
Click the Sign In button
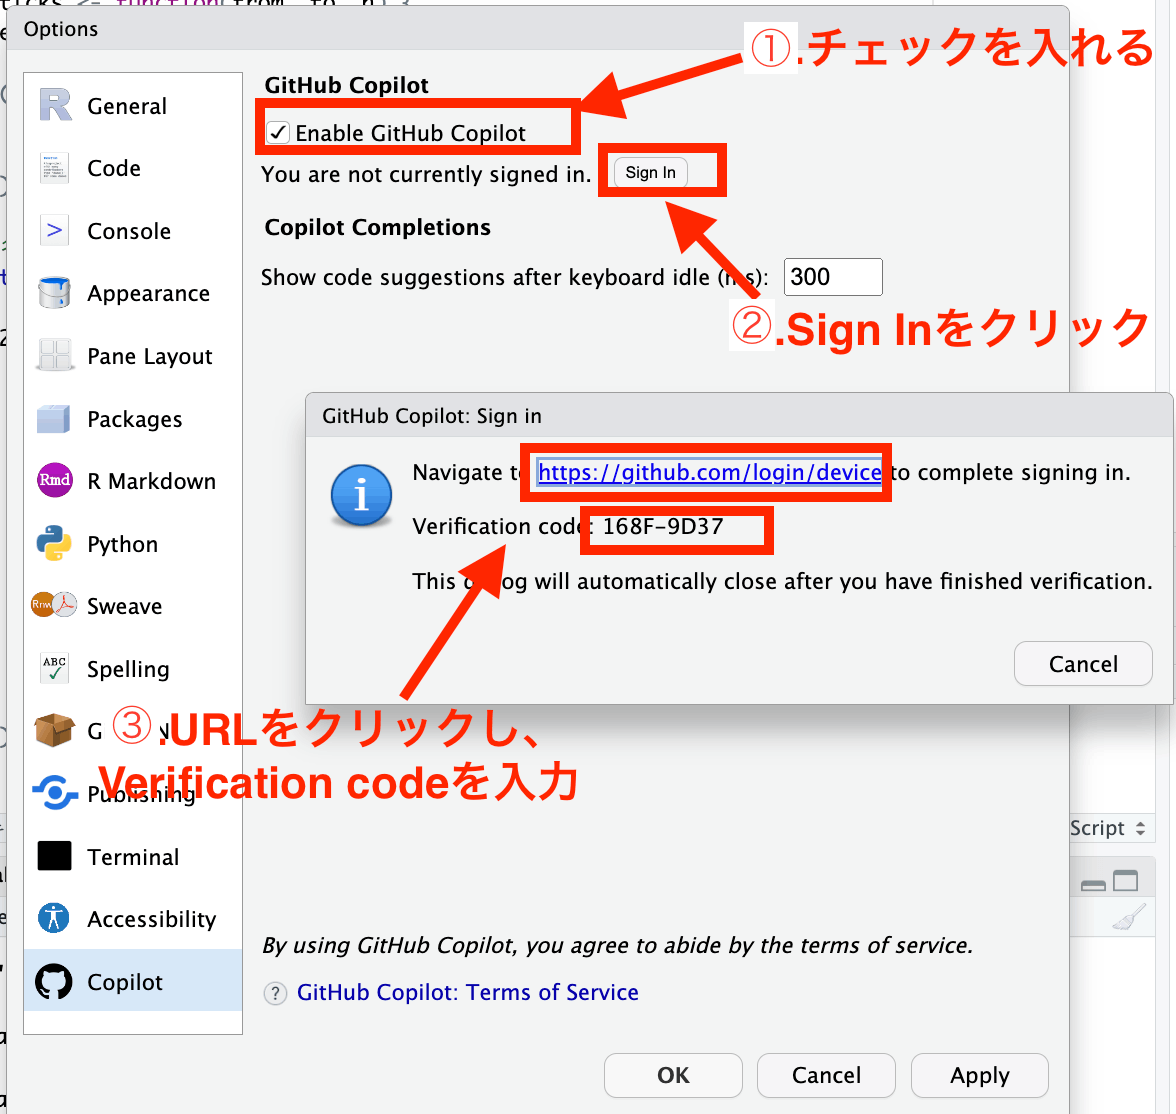pos(651,173)
